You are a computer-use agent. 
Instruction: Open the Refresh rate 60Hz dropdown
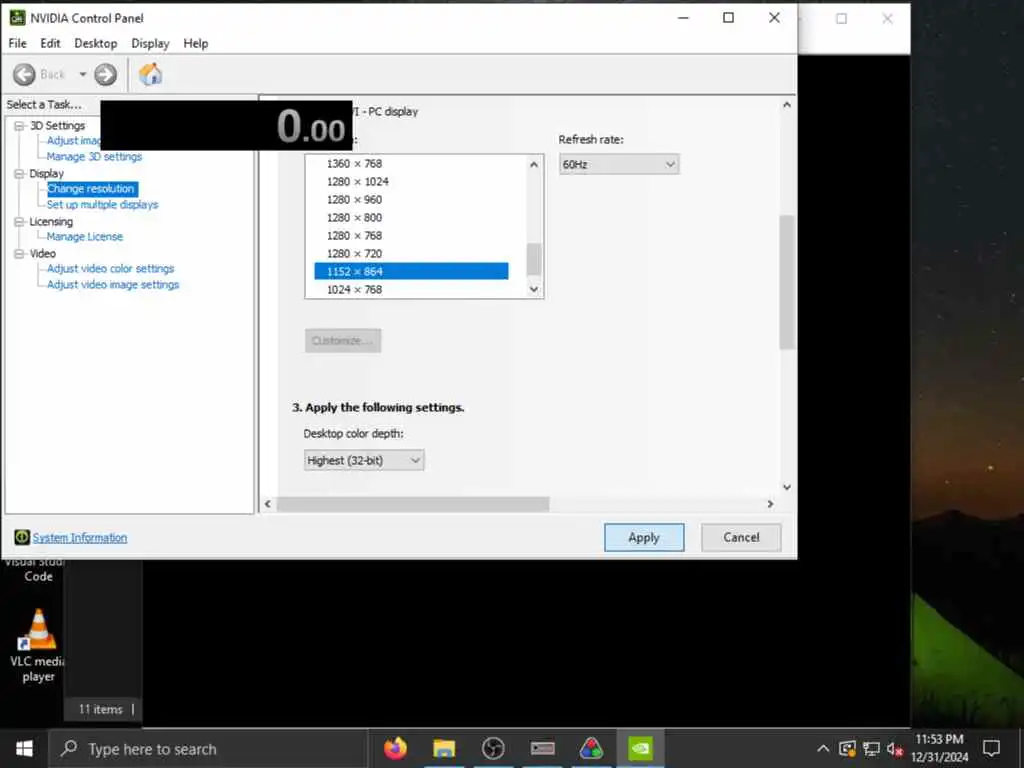coord(619,165)
